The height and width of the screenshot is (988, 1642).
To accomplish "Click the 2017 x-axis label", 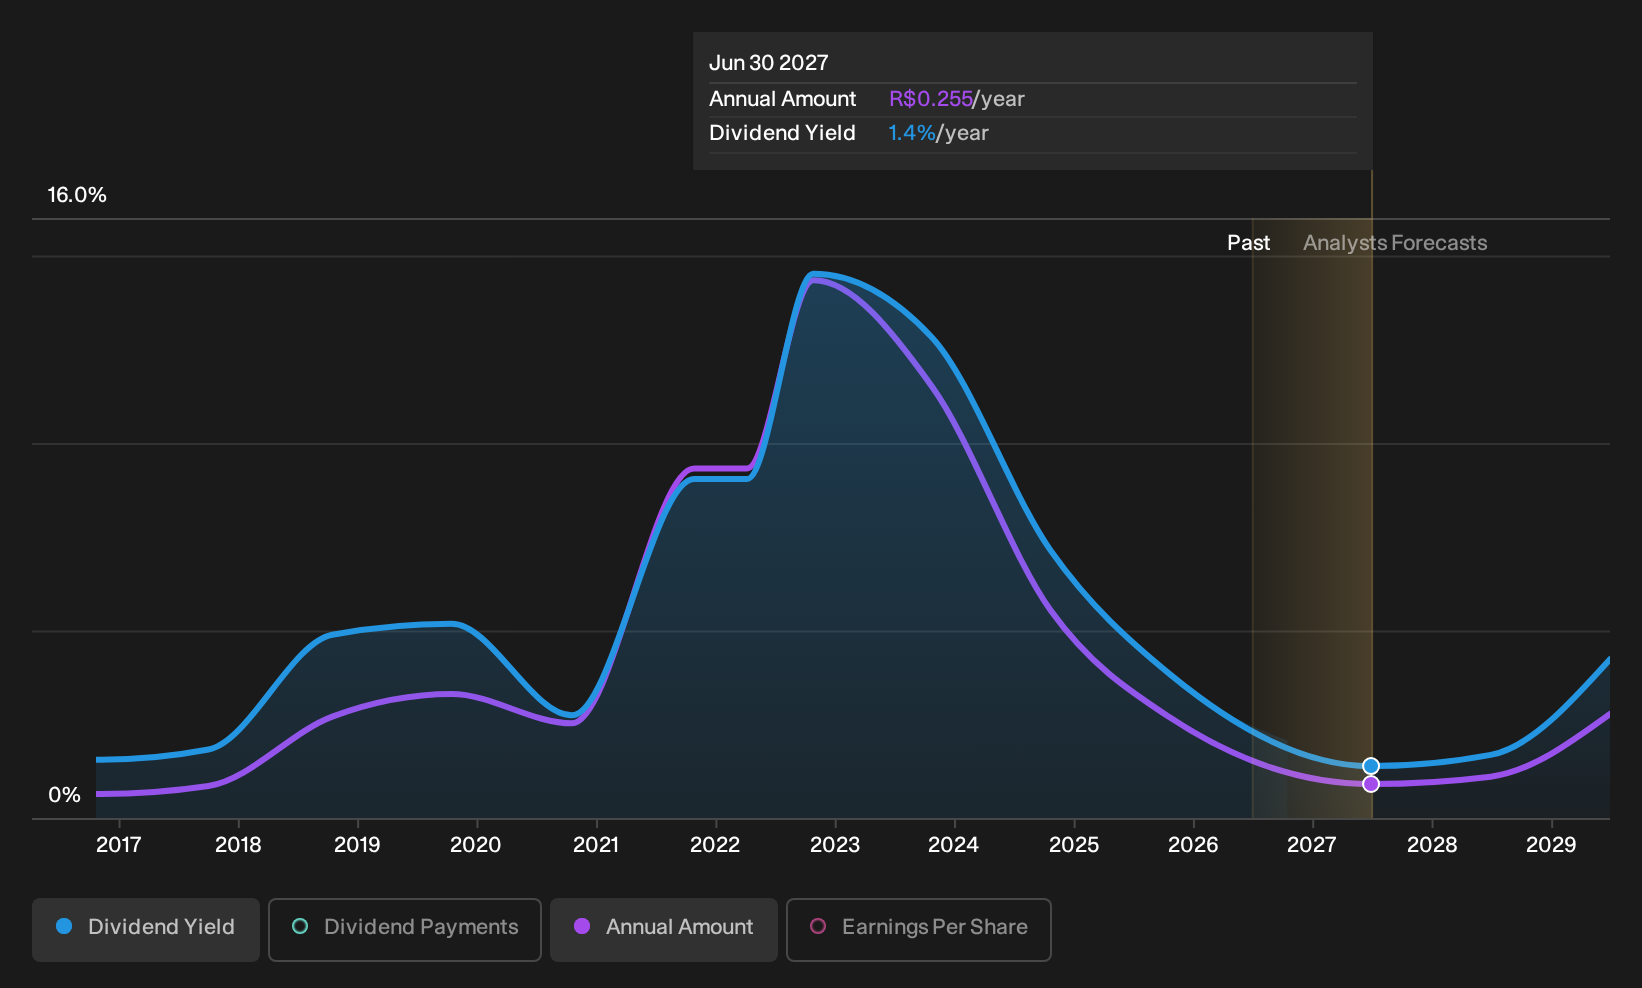I will [x=119, y=845].
